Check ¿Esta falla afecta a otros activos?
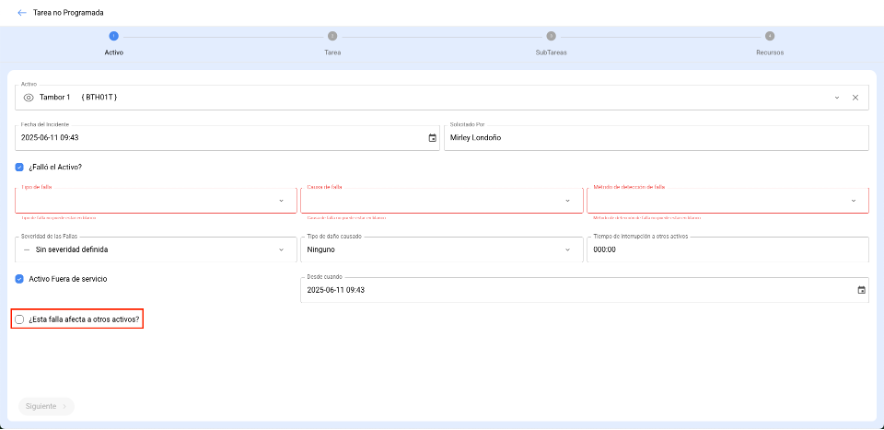884x430 pixels. point(20,319)
